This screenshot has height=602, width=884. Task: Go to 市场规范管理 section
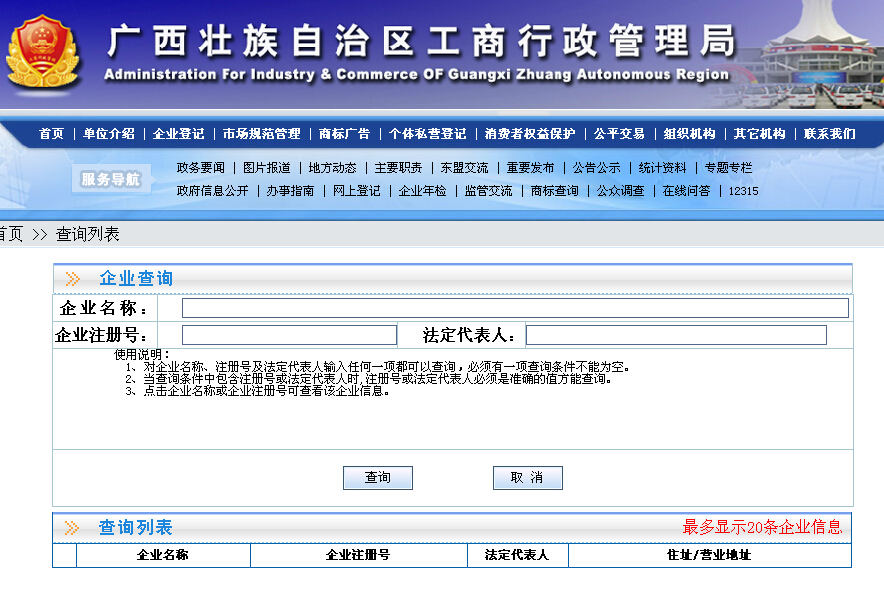coord(261,134)
